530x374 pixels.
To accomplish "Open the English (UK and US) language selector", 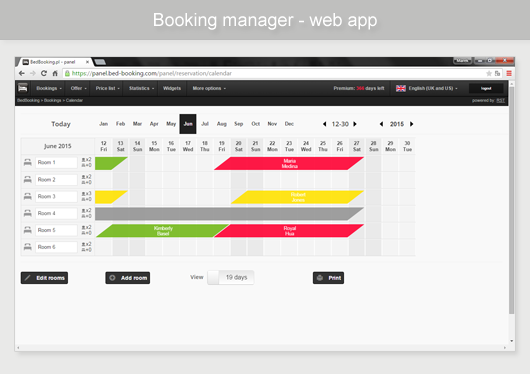I will [x=427, y=88].
